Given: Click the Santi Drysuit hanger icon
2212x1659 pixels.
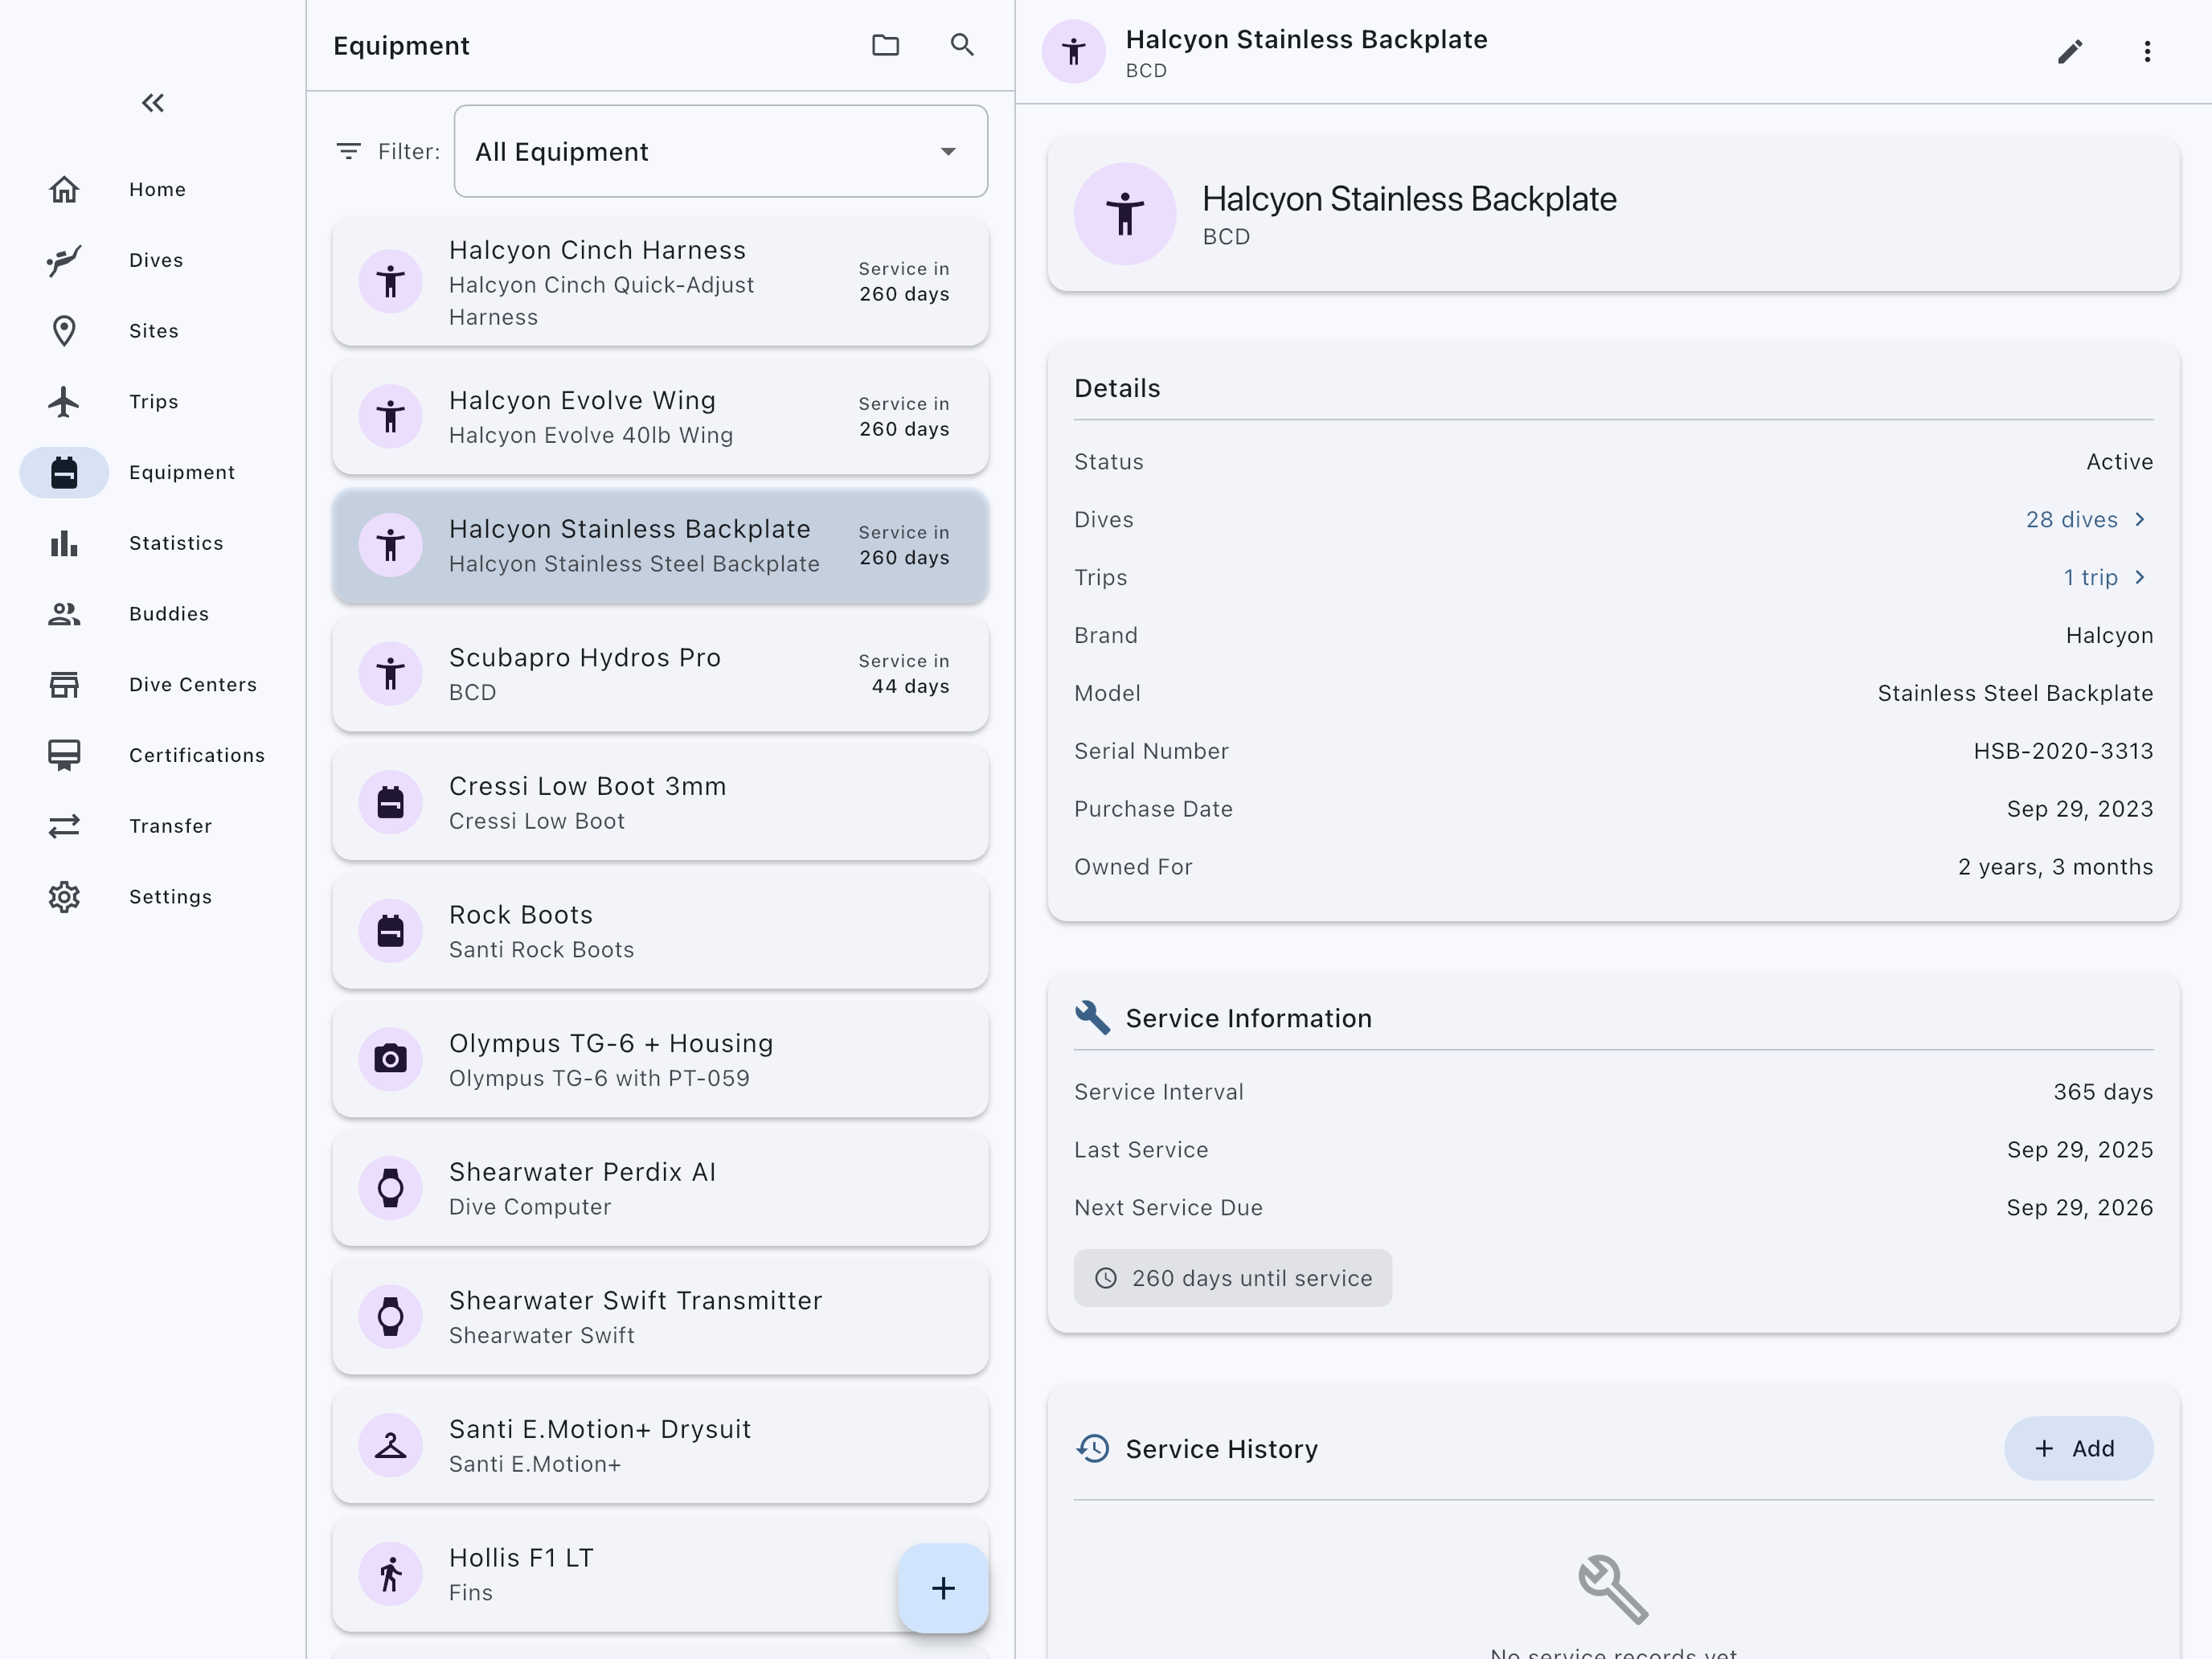Looking at the screenshot, I should 391,1445.
